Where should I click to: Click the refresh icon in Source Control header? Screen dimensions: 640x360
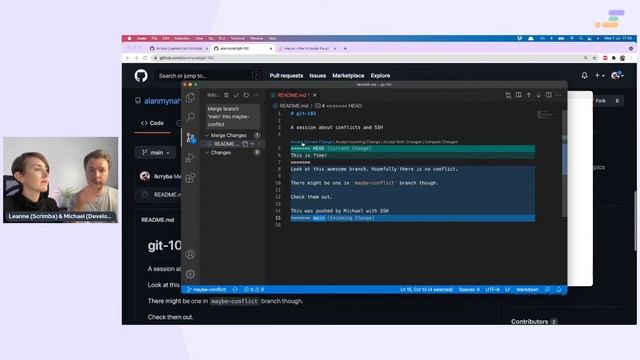pyautogui.click(x=246, y=95)
